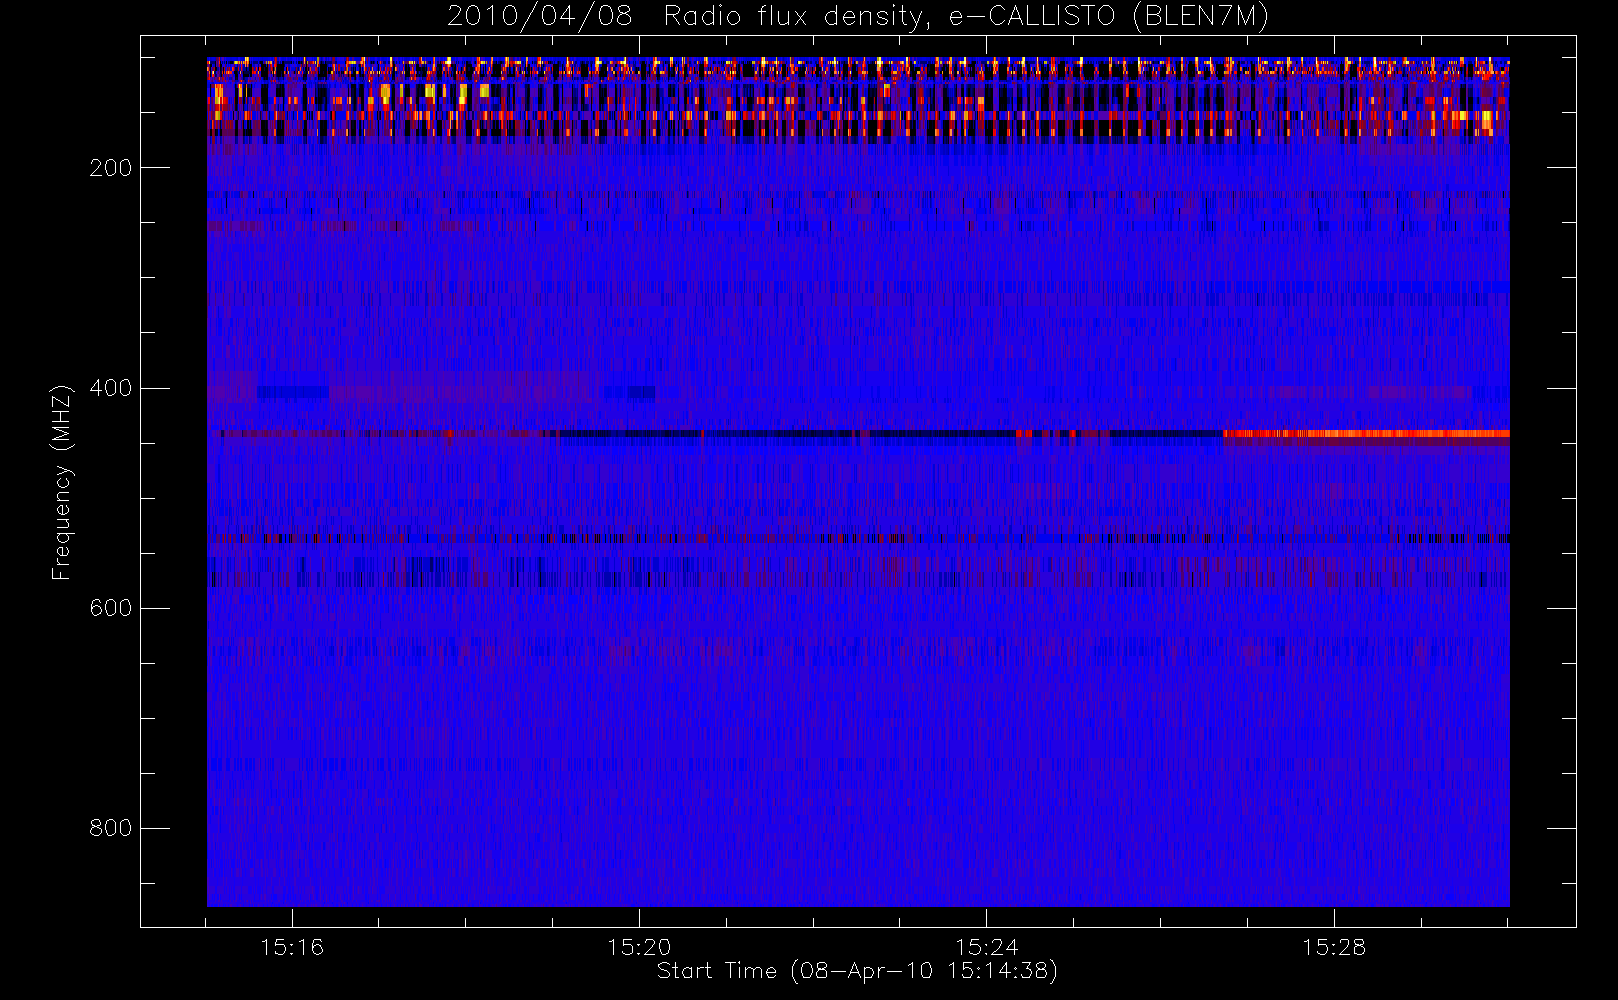1618x1000 pixels.
Task: Click the plot title '2010/04/08 Radio flux density'
Action: click(858, 17)
